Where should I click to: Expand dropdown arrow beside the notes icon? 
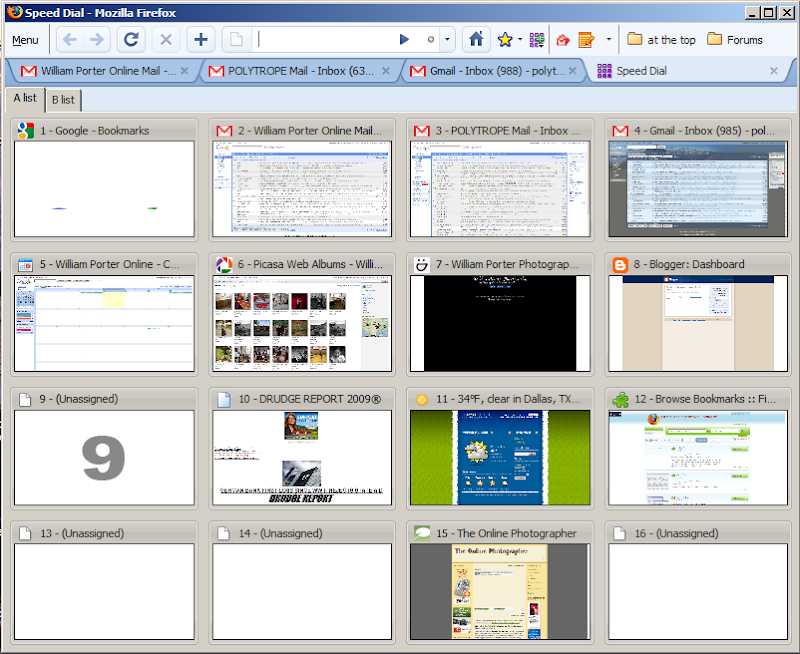[609, 40]
